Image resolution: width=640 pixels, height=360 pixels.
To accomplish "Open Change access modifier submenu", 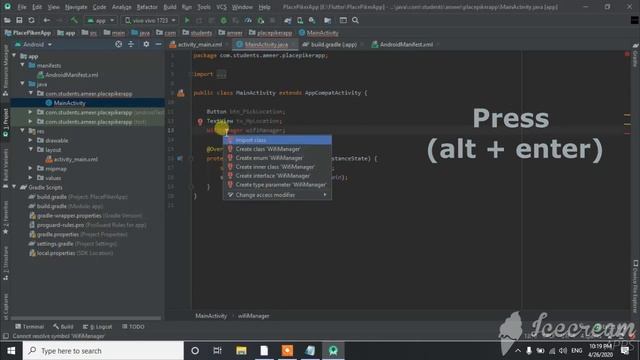I will (277, 195).
